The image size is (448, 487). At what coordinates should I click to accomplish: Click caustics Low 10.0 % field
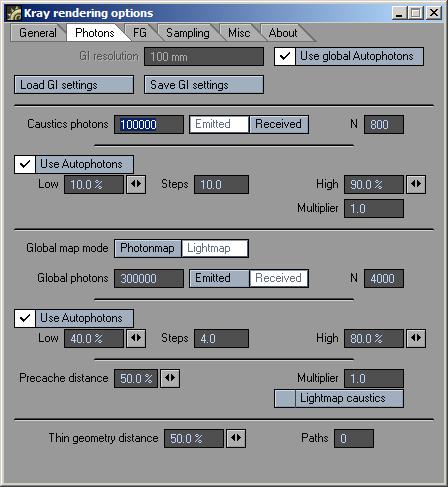(x=94, y=184)
